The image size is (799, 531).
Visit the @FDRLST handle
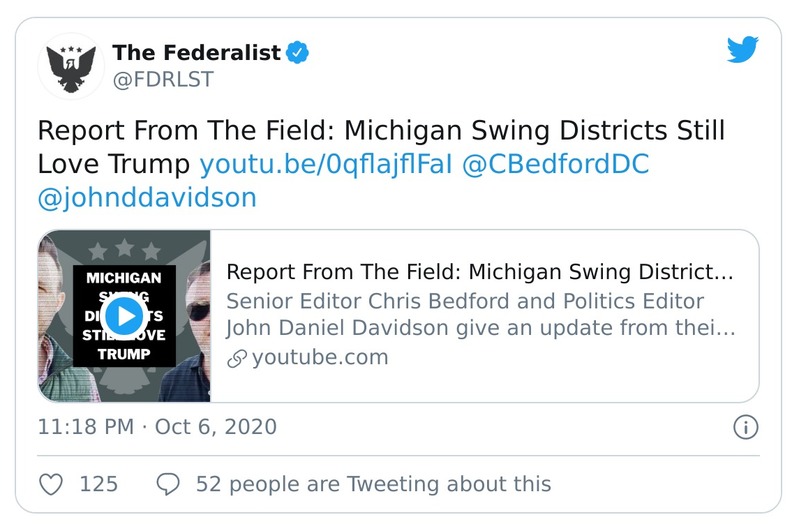coord(163,80)
